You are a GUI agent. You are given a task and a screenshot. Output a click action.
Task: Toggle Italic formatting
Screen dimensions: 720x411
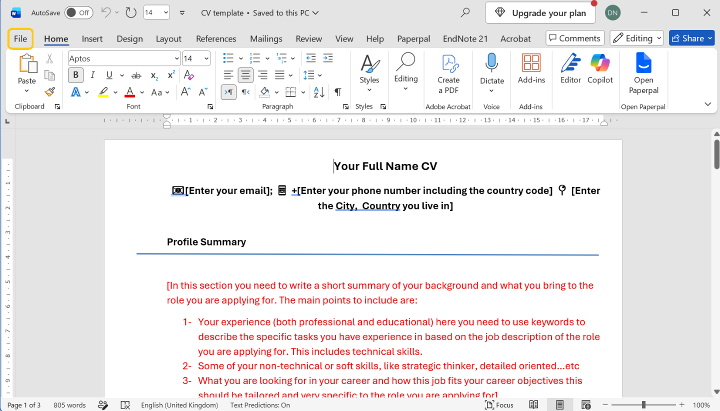[92, 75]
